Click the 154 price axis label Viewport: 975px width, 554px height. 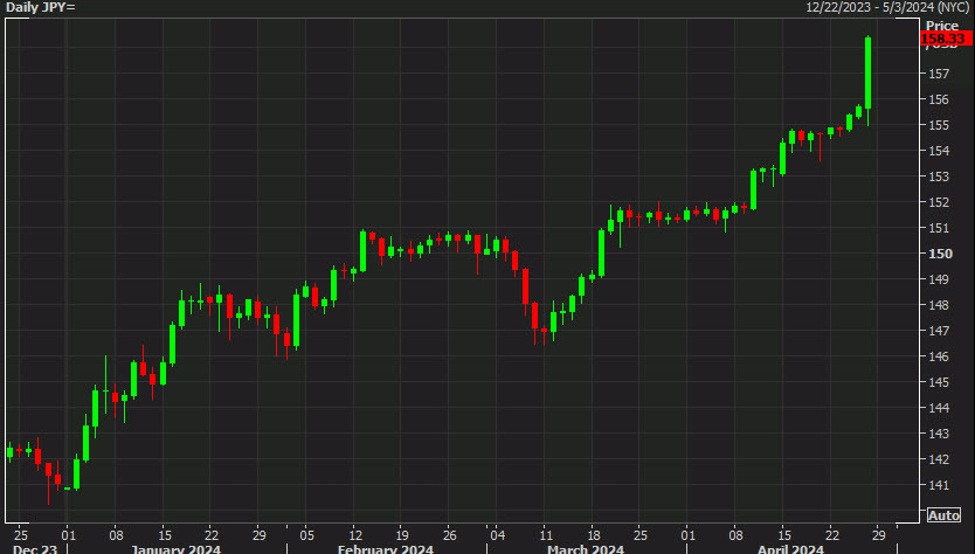(939, 150)
